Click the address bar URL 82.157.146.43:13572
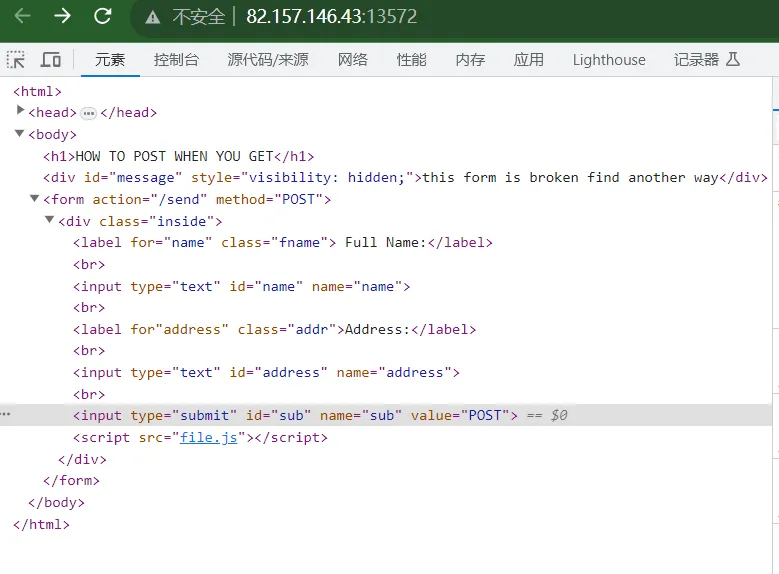The height and width of the screenshot is (574, 779). point(331,16)
